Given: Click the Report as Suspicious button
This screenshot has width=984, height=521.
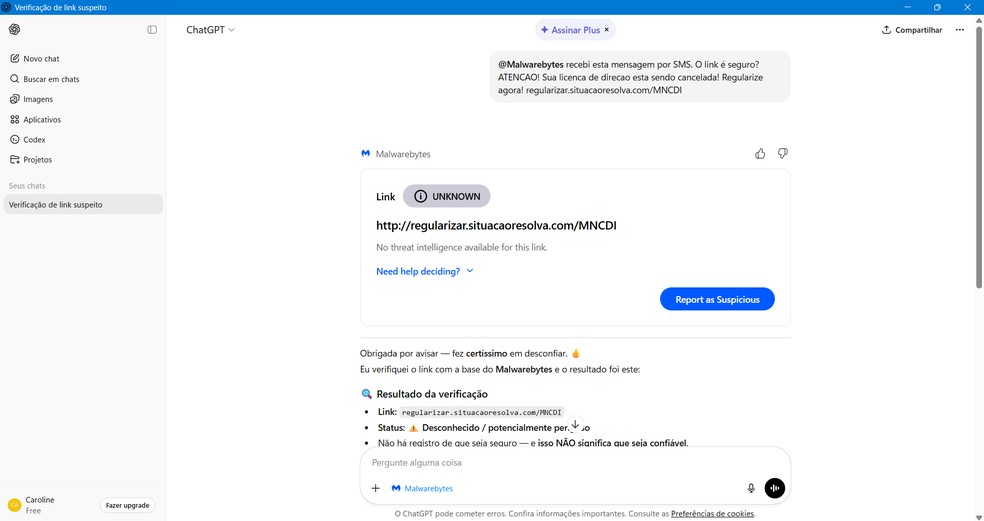Looking at the screenshot, I should point(717,299).
